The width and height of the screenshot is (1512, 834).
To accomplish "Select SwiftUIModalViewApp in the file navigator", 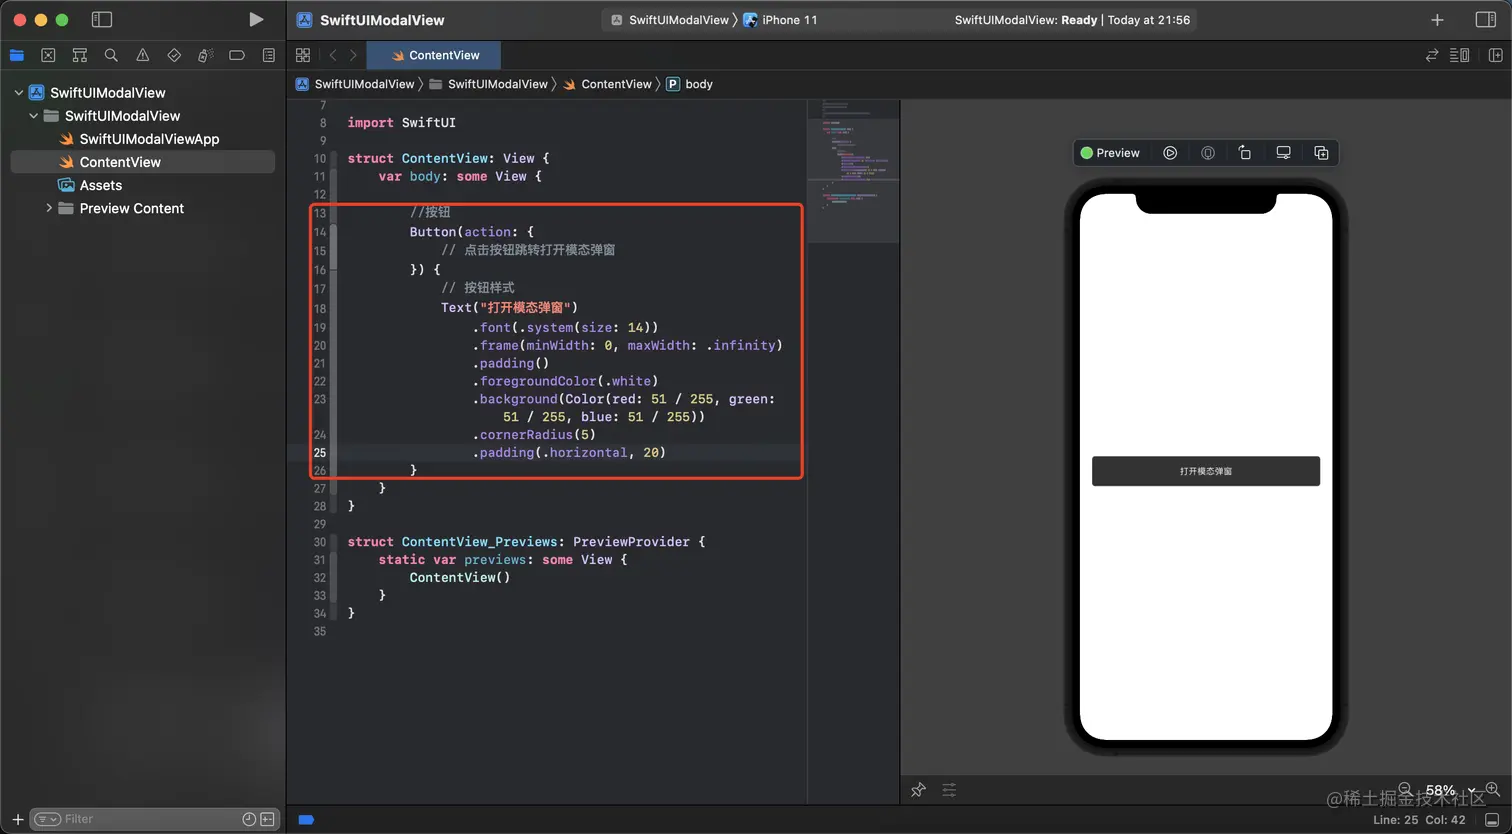I will coord(149,139).
